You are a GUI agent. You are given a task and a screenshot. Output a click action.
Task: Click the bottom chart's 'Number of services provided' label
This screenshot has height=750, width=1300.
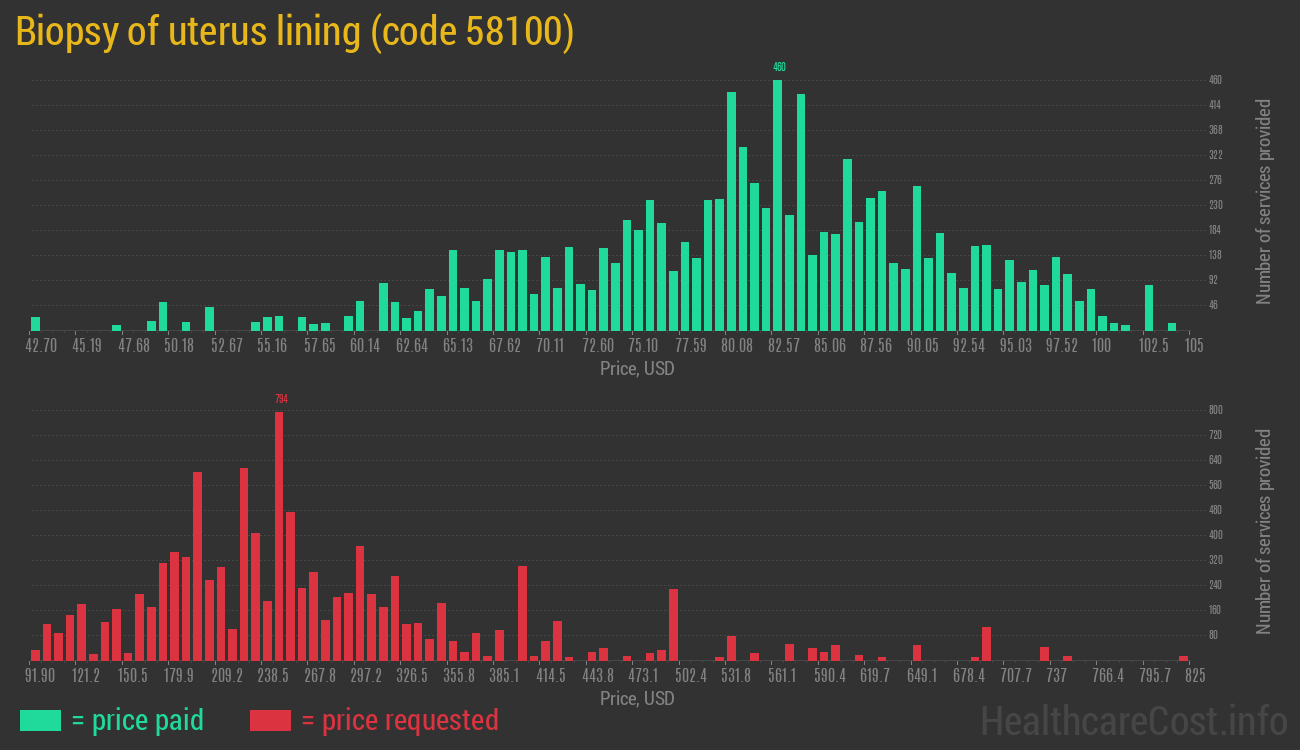click(1264, 532)
